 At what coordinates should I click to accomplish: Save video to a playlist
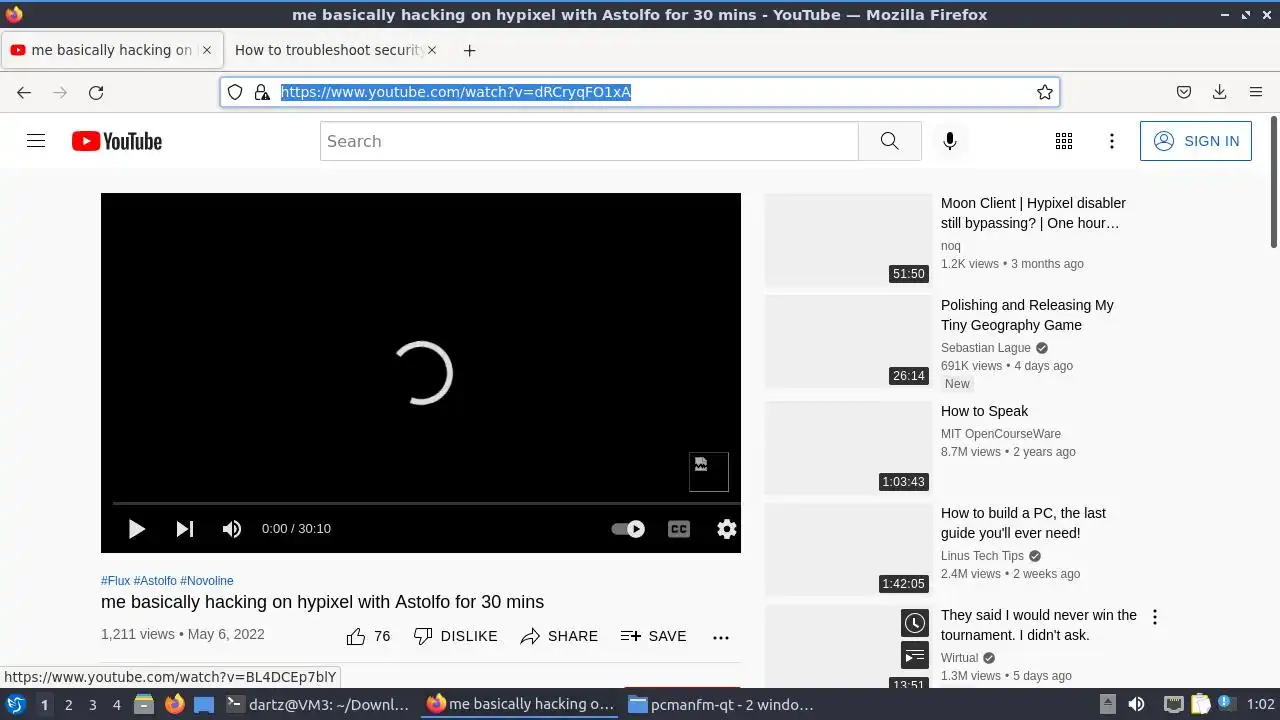pos(653,636)
